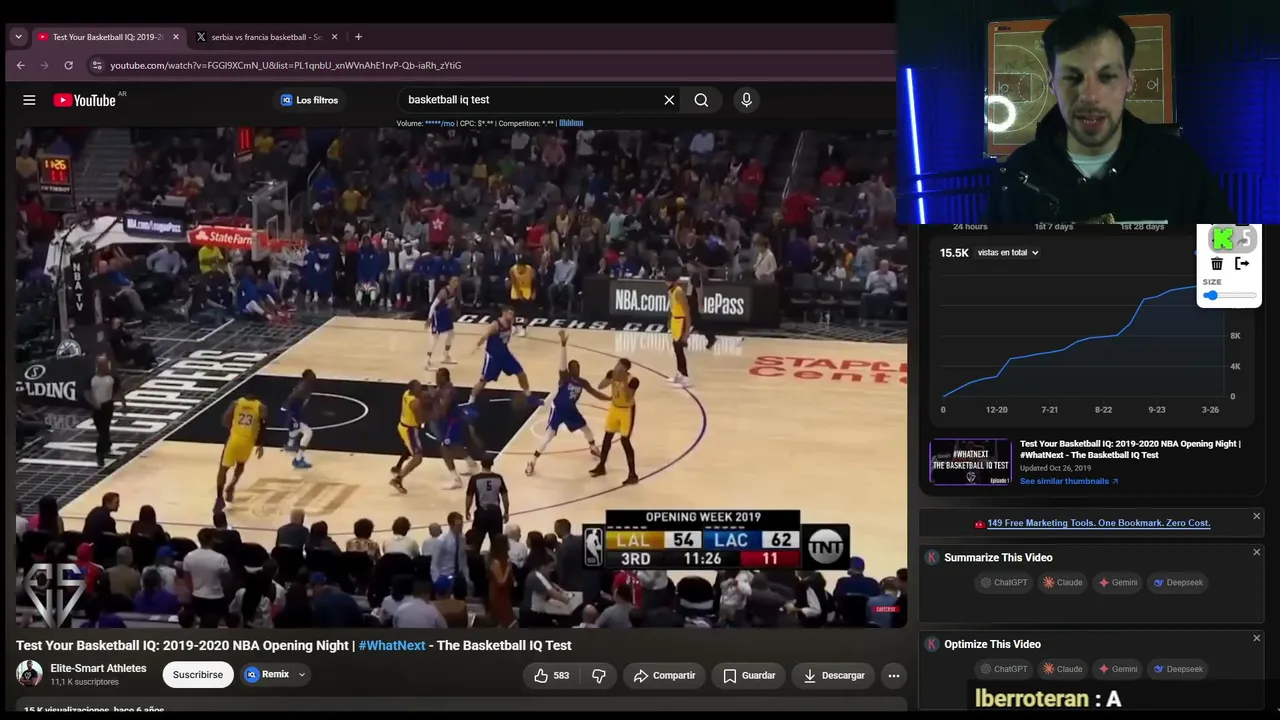Go to YouTube home via logo

[x=84, y=100]
